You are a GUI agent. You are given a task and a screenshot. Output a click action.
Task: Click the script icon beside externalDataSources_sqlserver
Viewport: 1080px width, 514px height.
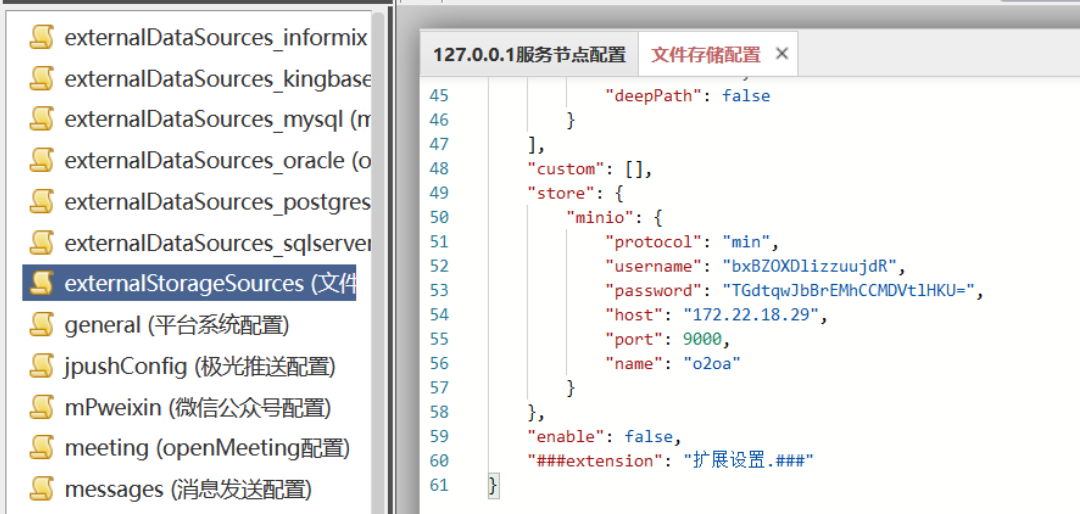tap(42, 242)
